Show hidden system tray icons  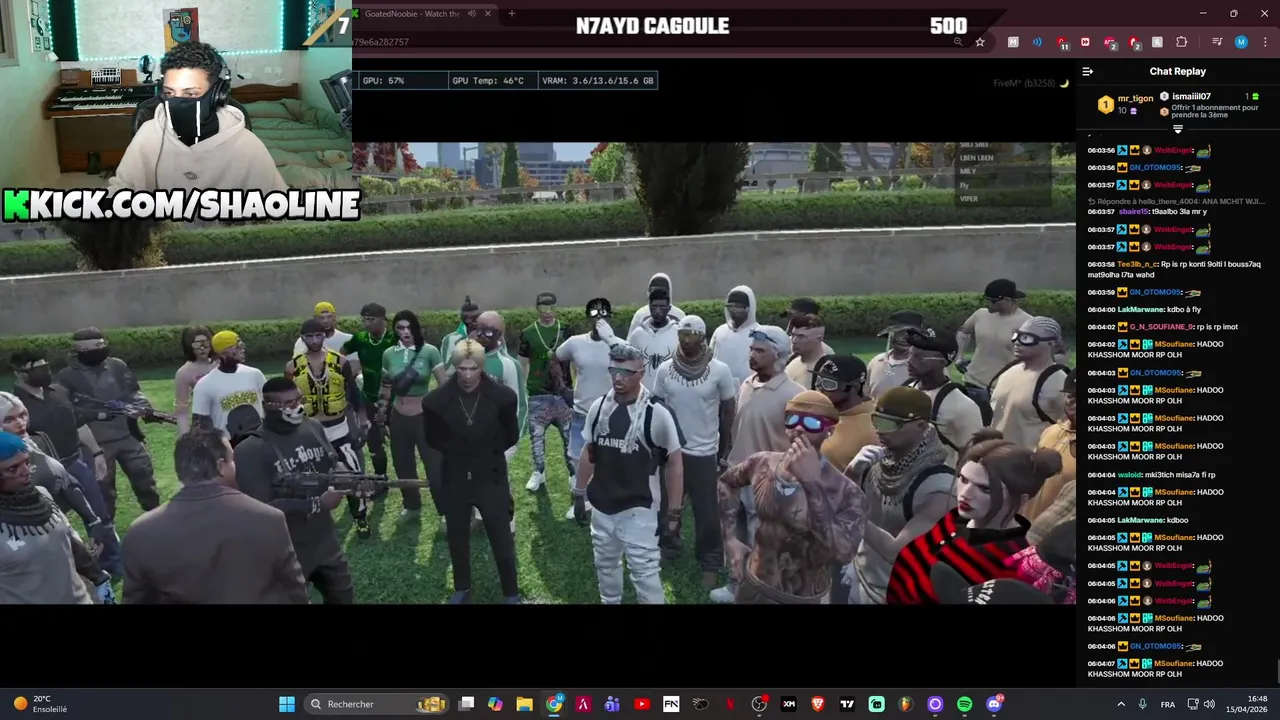1120,704
